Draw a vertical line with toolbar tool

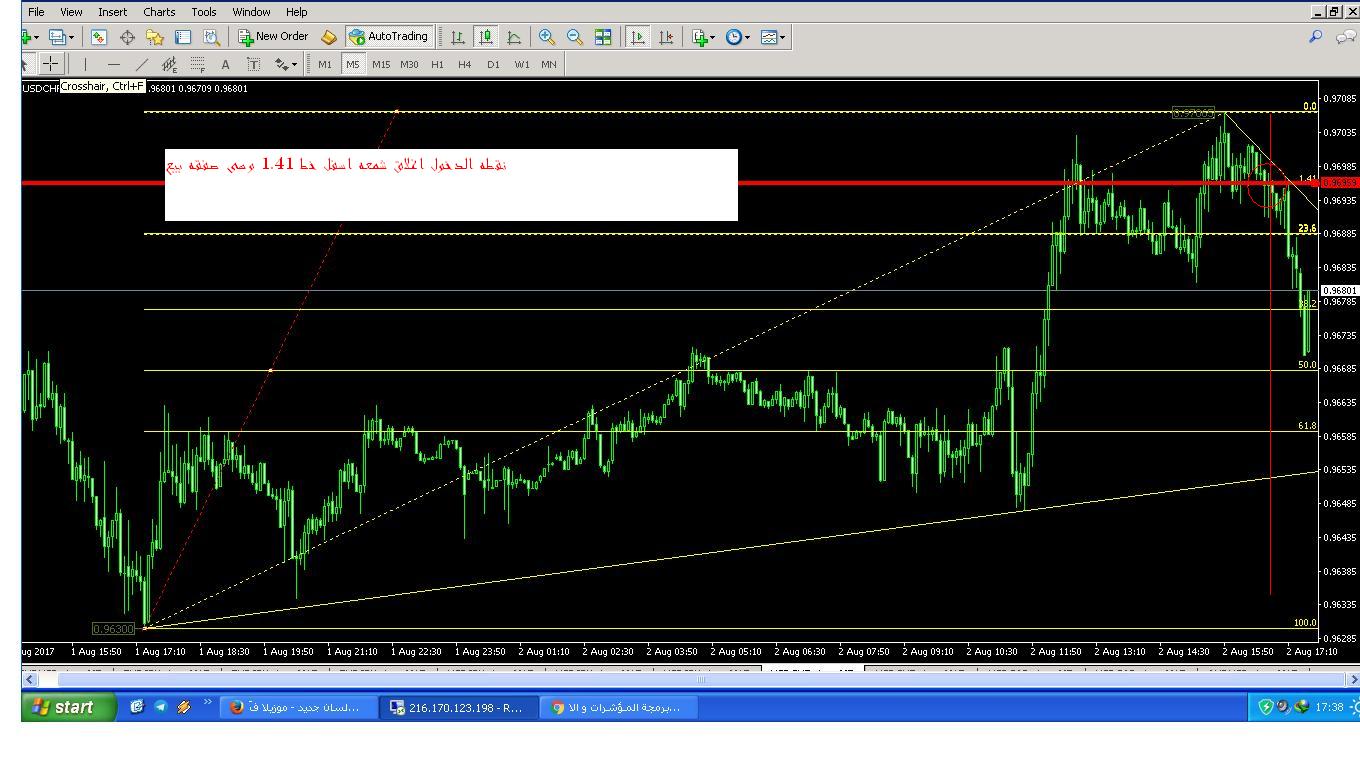[86, 64]
